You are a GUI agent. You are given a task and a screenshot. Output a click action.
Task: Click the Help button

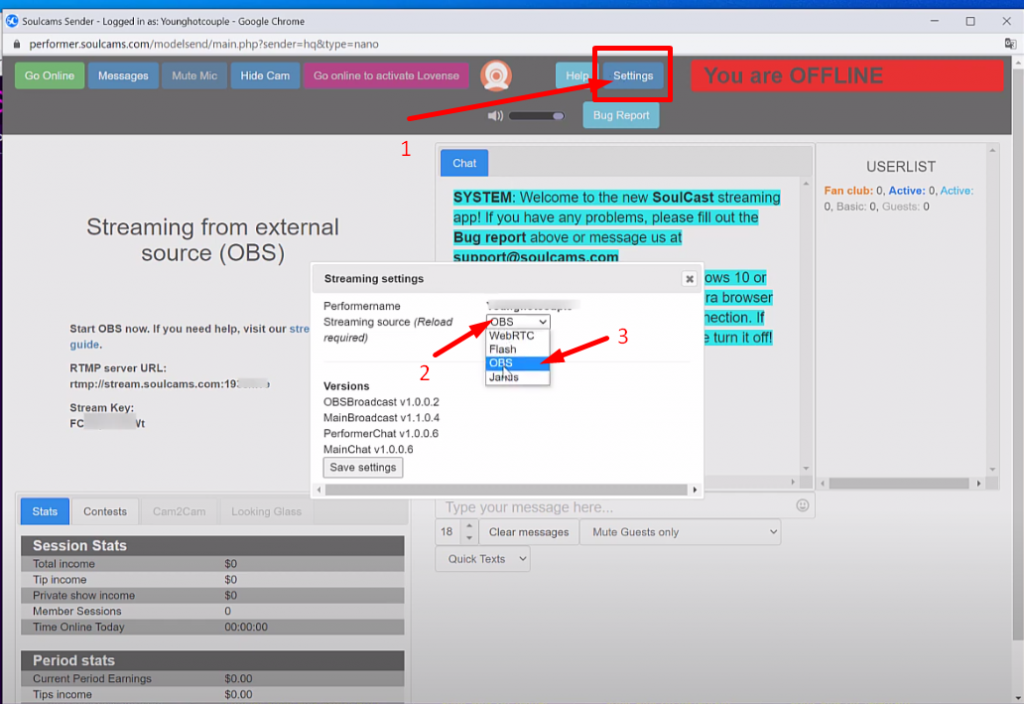pos(577,76)
